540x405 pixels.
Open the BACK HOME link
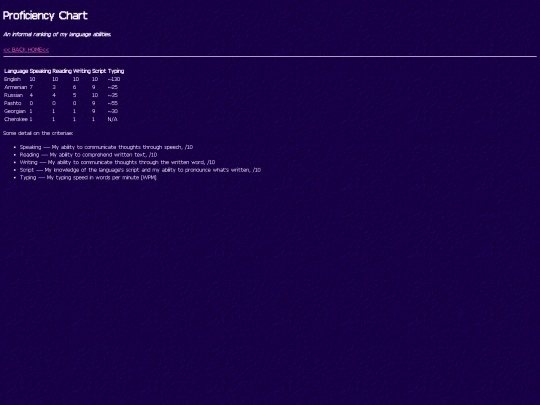pos(26,50)
